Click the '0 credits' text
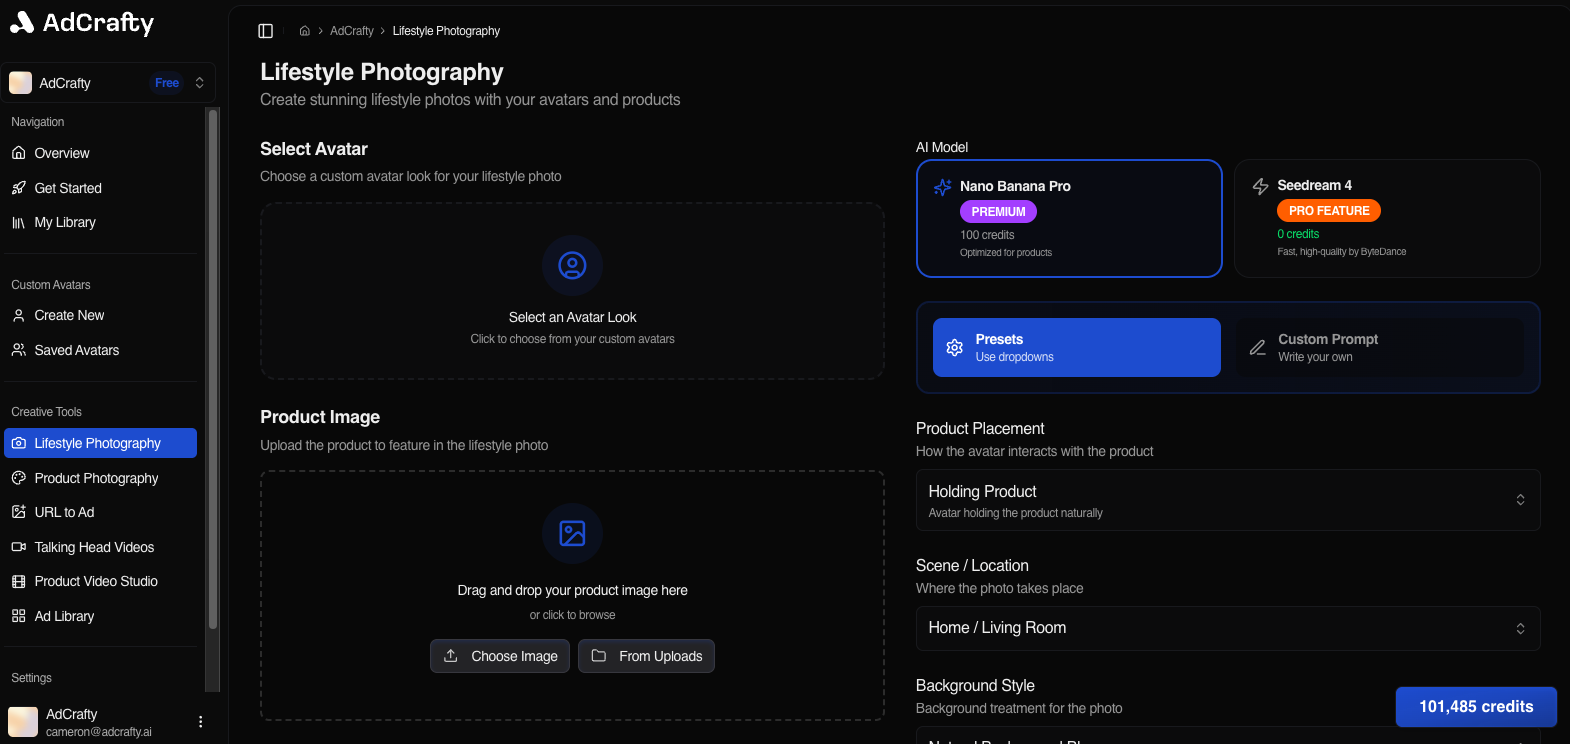 pyautogui.click(x=1298, y=234)
